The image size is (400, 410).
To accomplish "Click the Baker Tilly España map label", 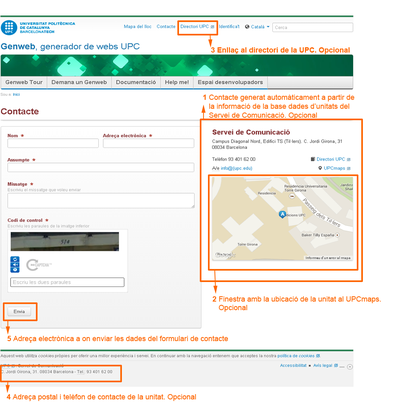I will coord(317,235).
